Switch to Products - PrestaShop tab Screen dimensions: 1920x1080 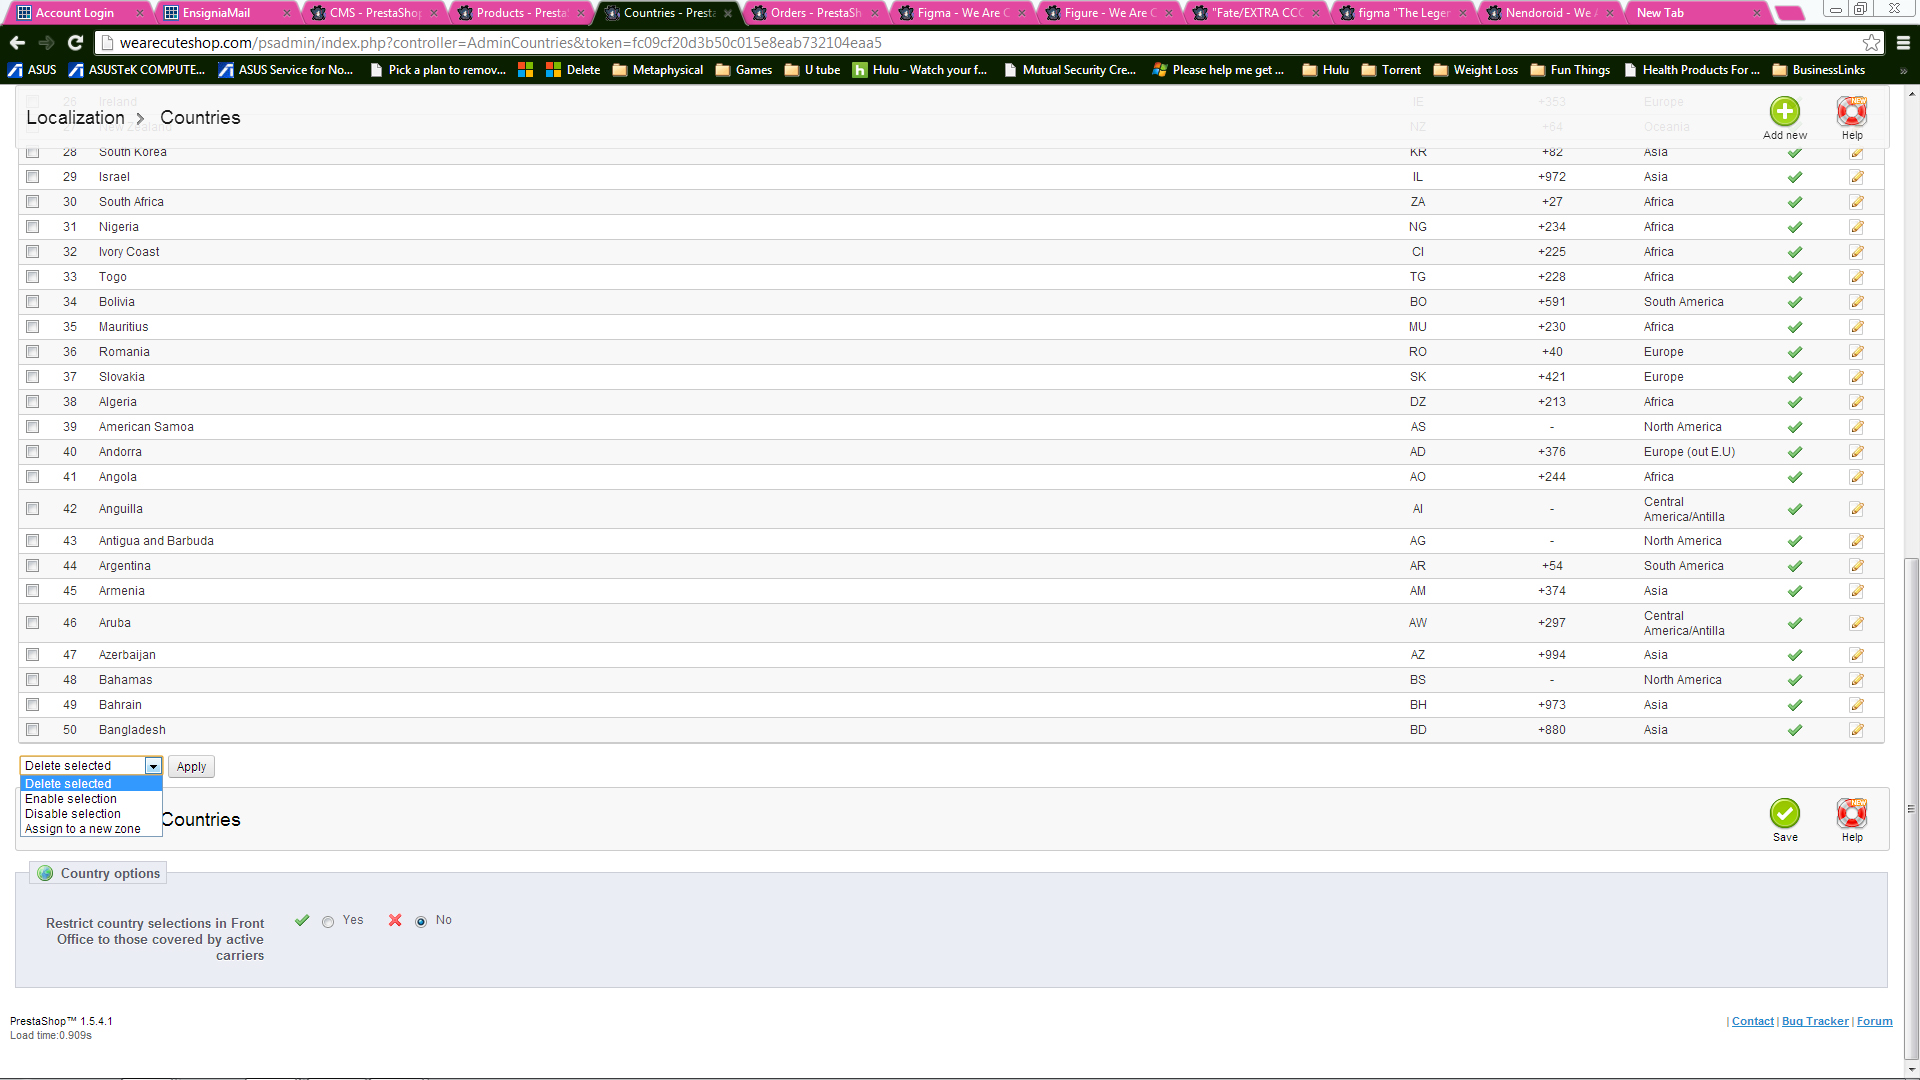[521, 13]
